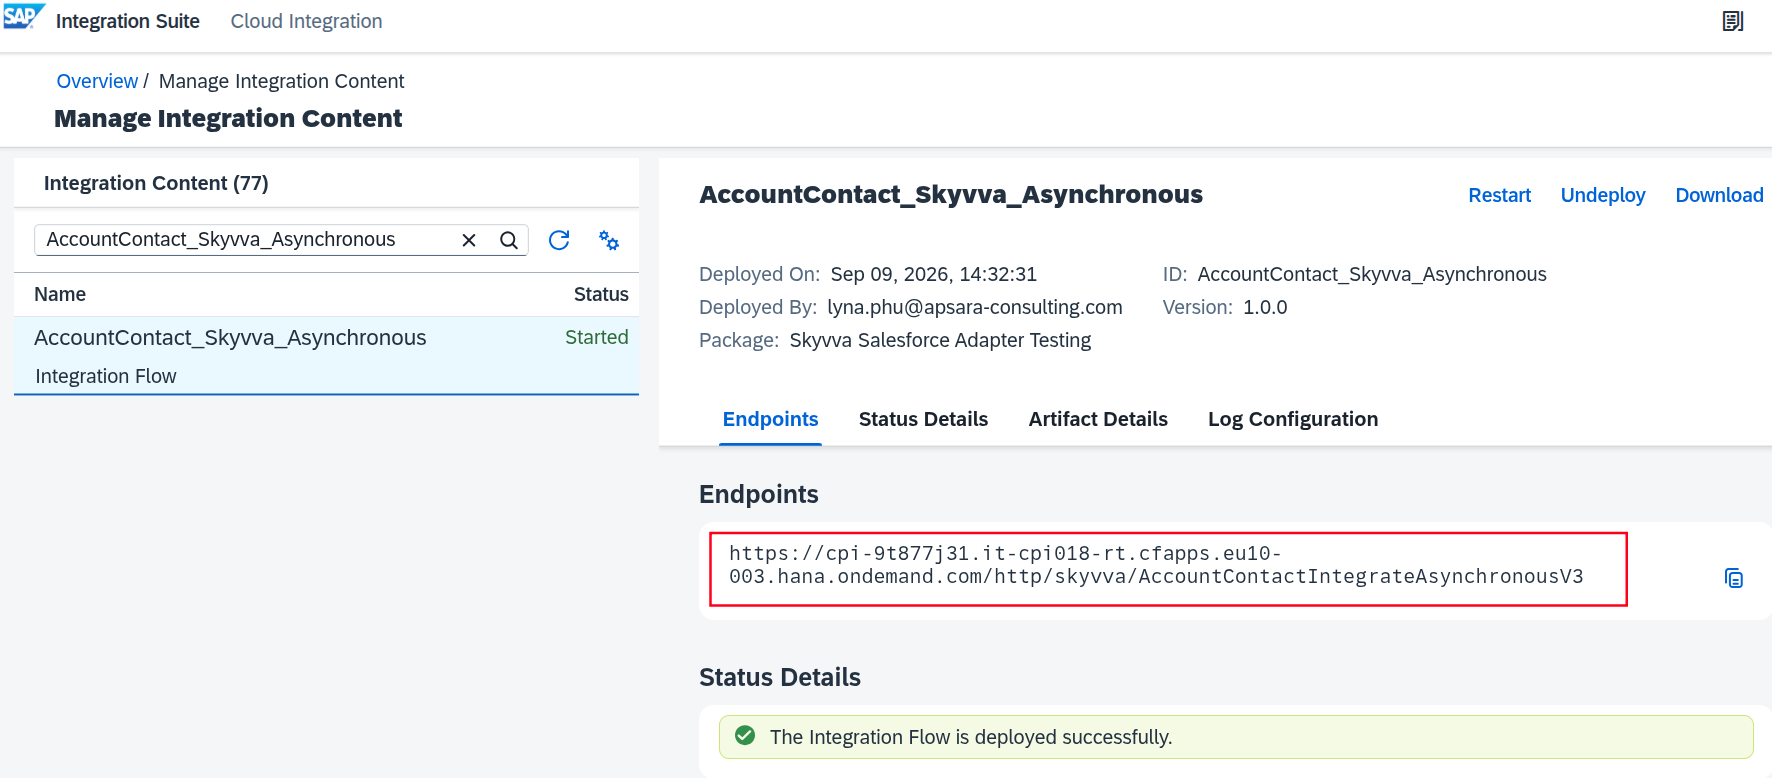The height and width of the screenshot is (778, 1772).
Task: Select the AccountContact_Skyvva_Asynchronous list row
Action: point(326,356)
